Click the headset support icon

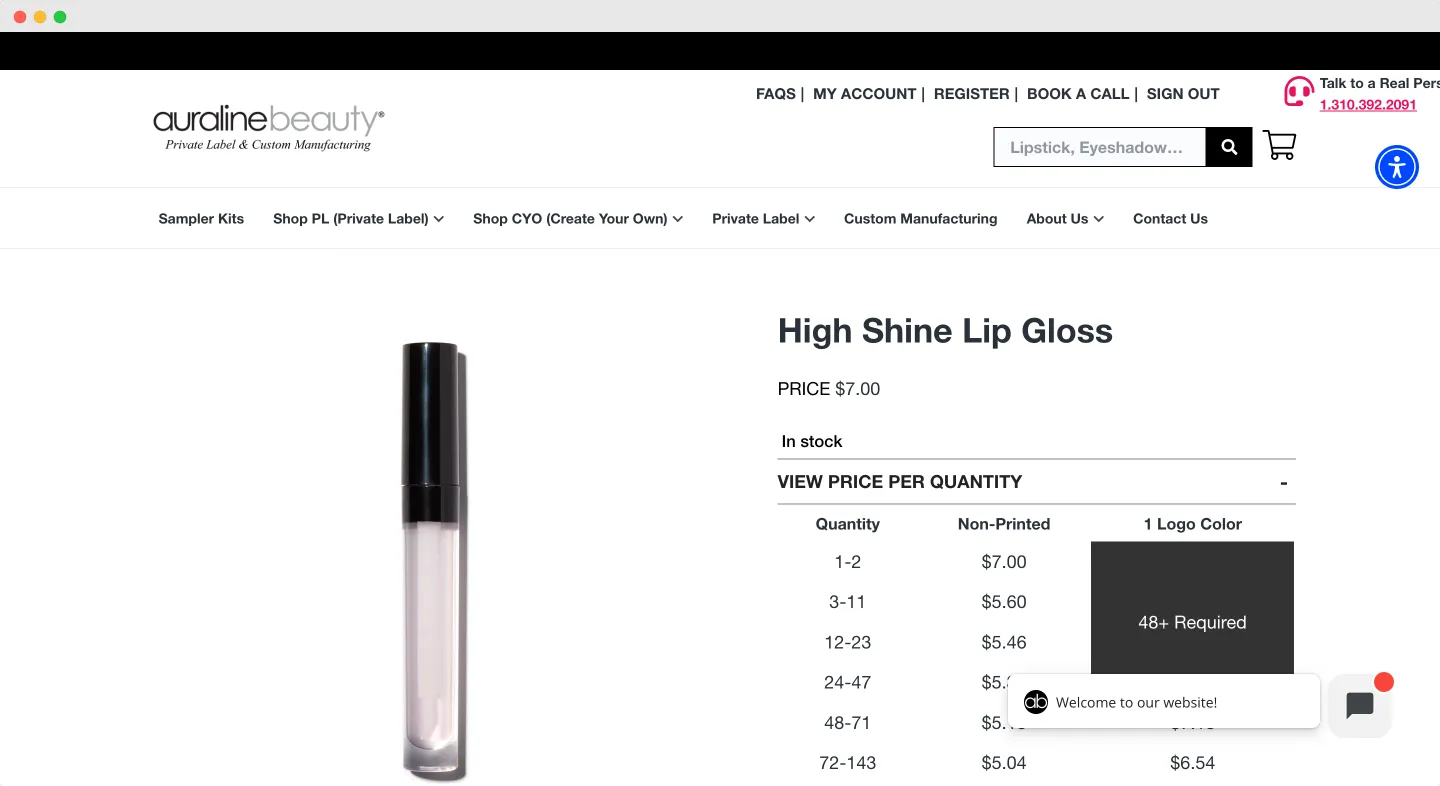tap(1298, 92)
